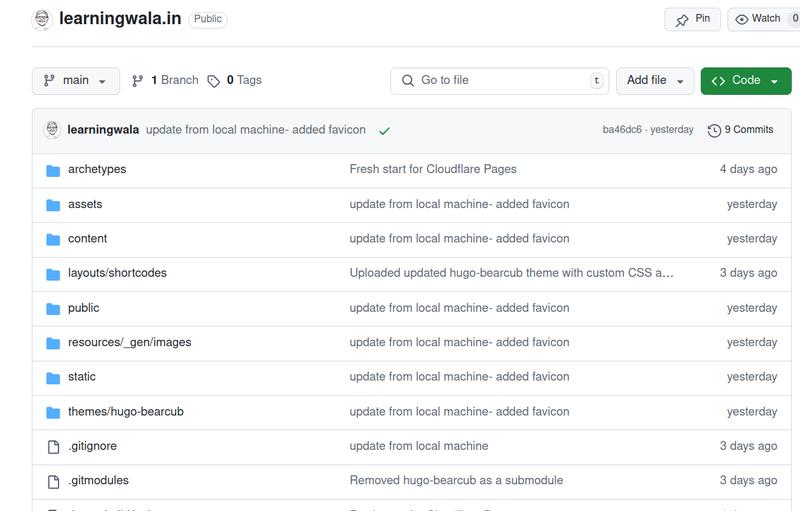Open the 1 Branch link
800x511 pixels.
165,81
